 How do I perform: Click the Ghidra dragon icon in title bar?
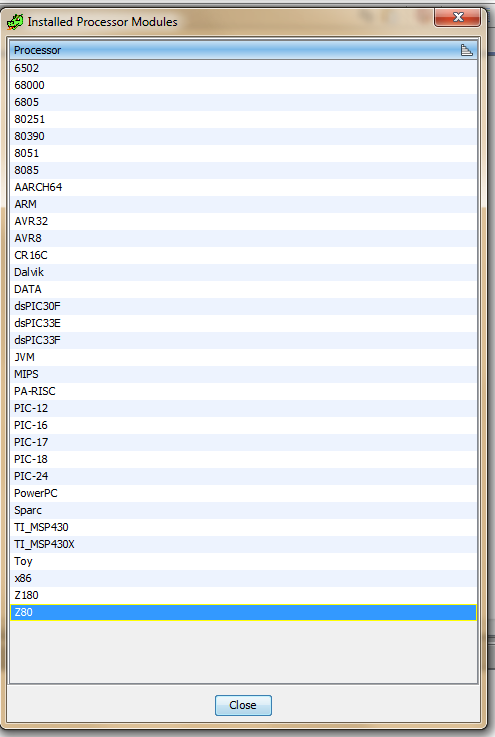[x=15, y=22]
